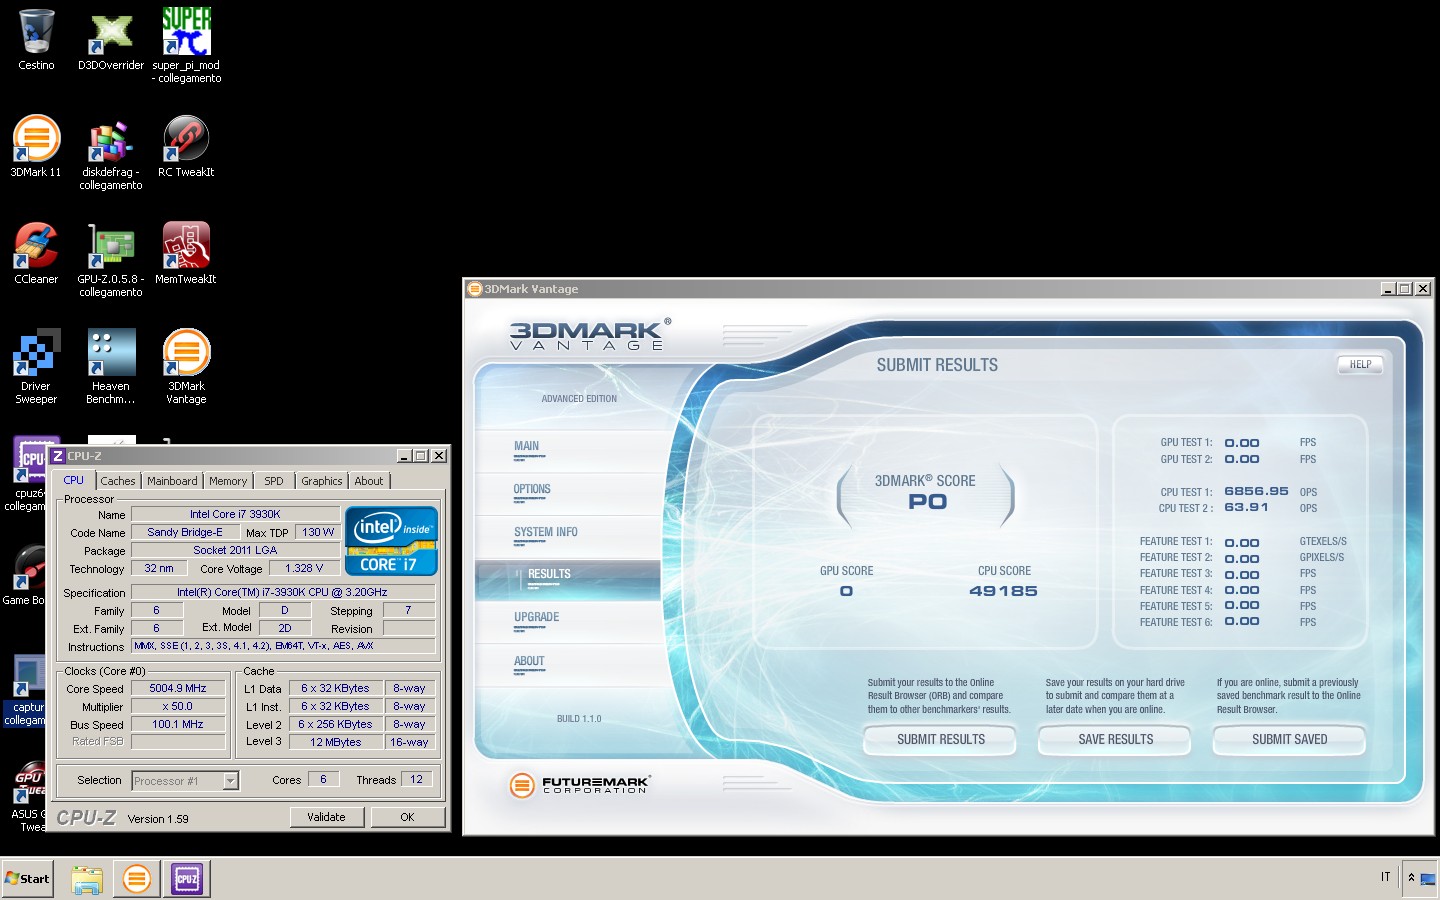Click the Core Speed value 5004.9 MHz
This screenshot has width=1440, height=900.
[178, 688]
